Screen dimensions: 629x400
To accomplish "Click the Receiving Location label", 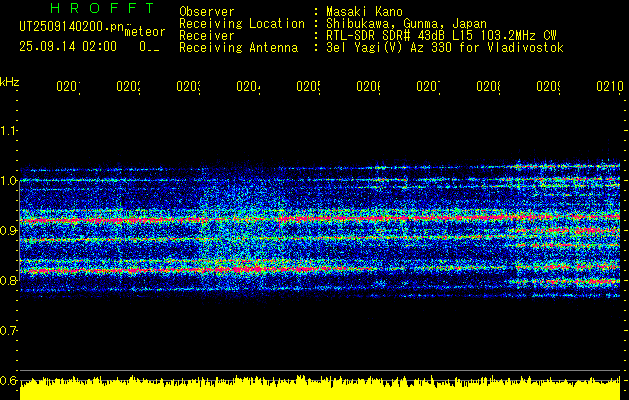I will 242,24.
